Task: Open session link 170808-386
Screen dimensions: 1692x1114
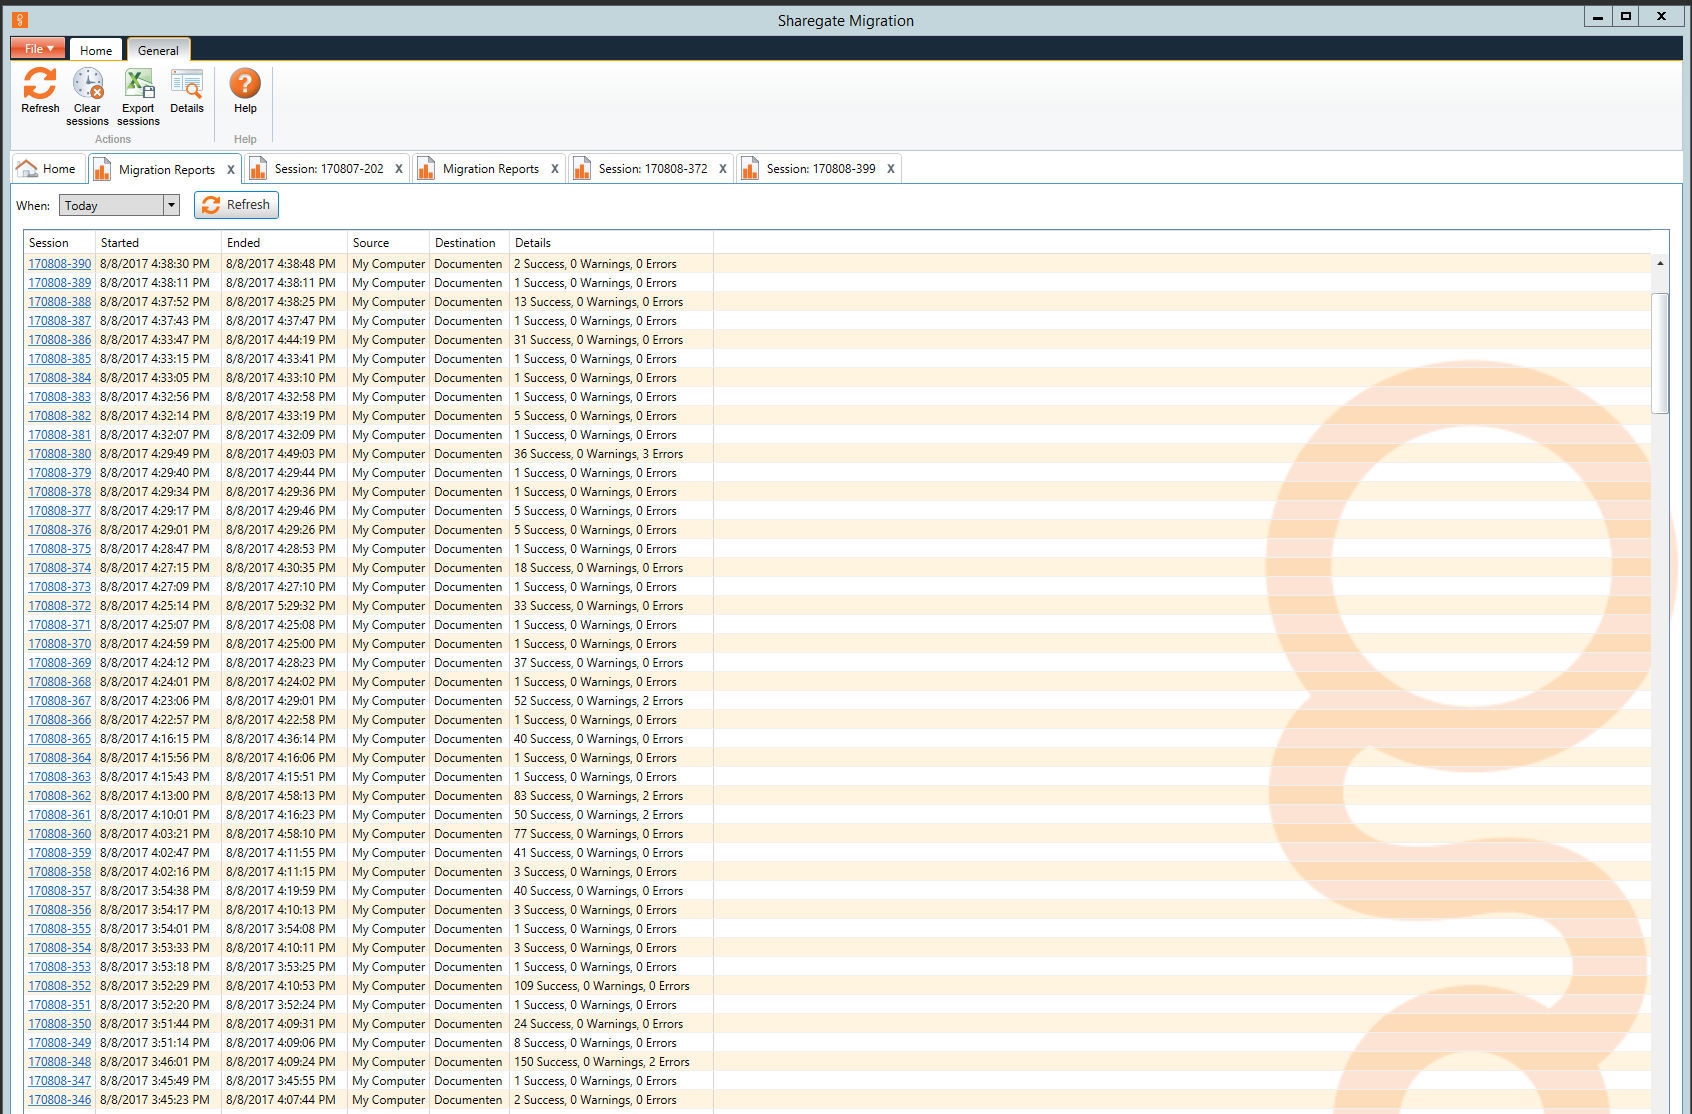Action: click(x=59, y=340)
